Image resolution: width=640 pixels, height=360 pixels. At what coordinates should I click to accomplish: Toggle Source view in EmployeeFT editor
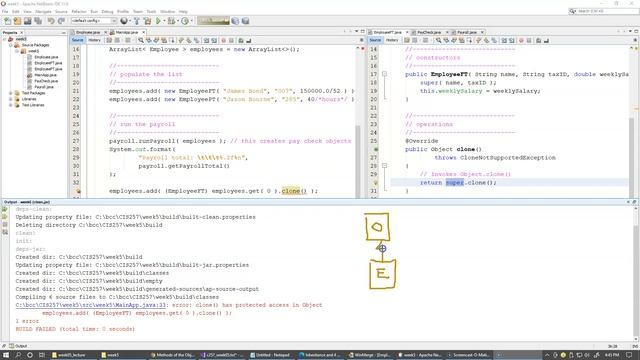pos(375,40)
